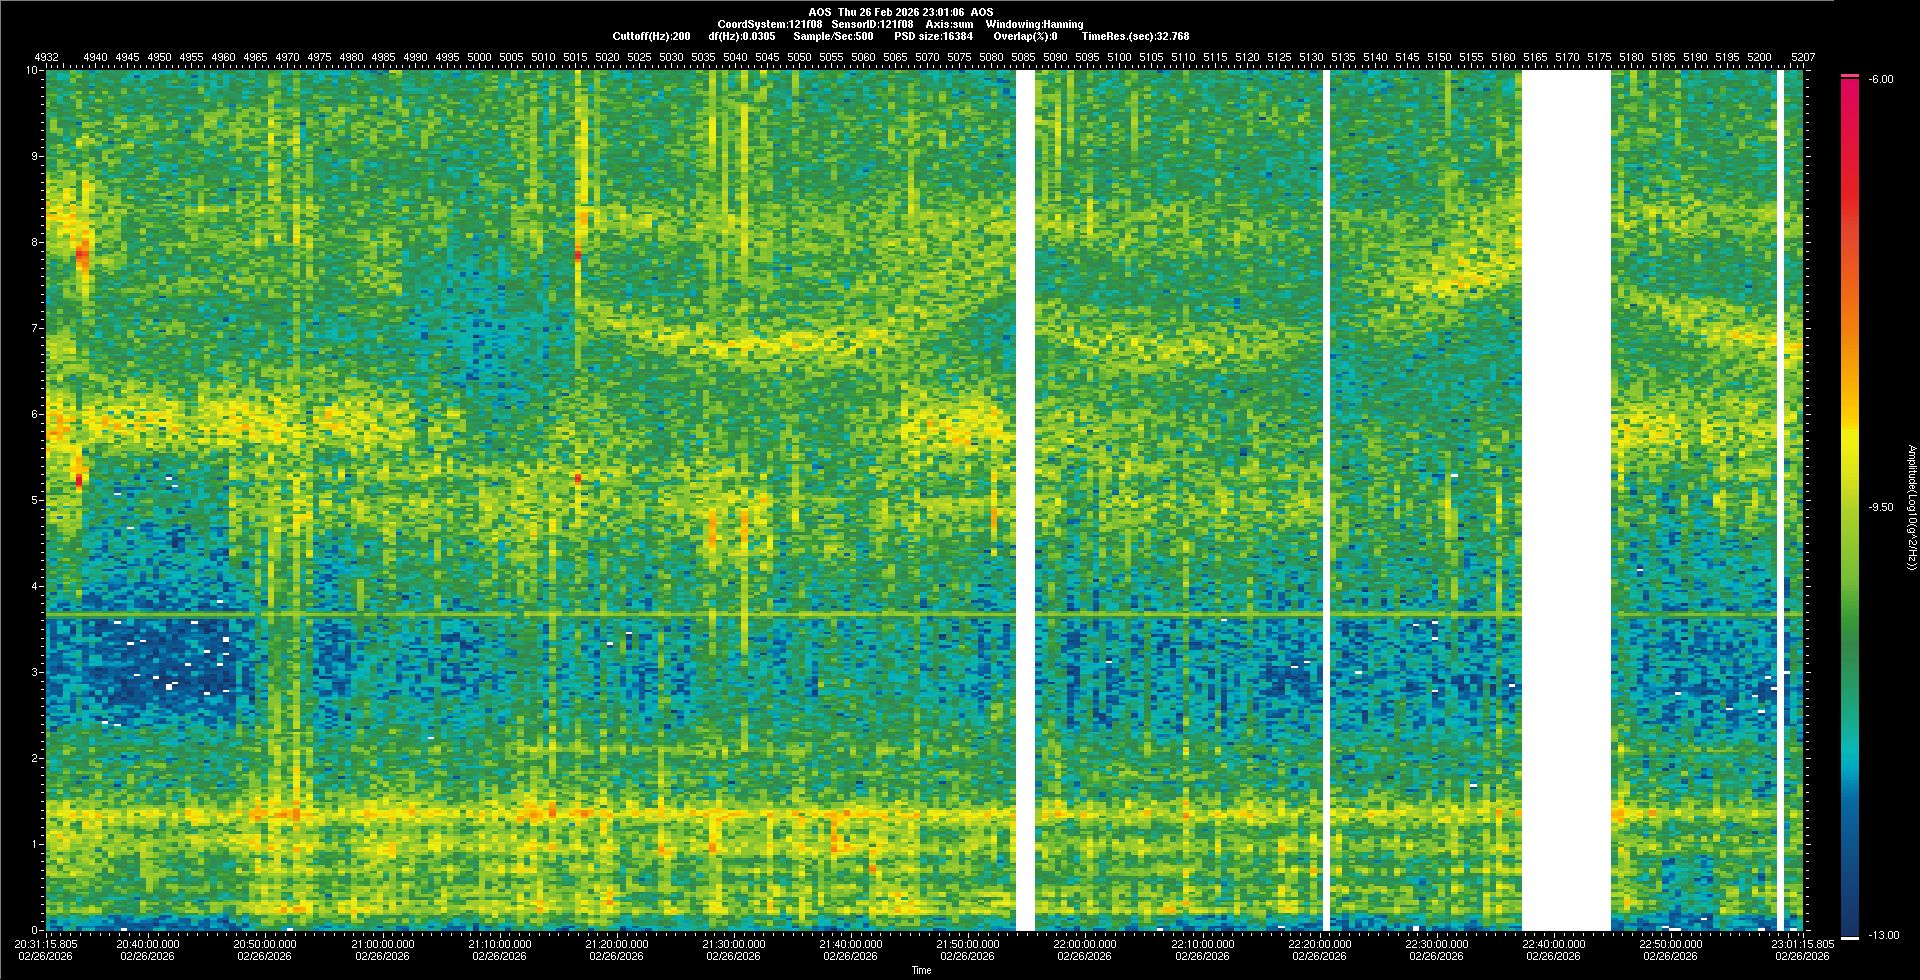Click the 21:30:00.000 time axis label

click(733, 944)
